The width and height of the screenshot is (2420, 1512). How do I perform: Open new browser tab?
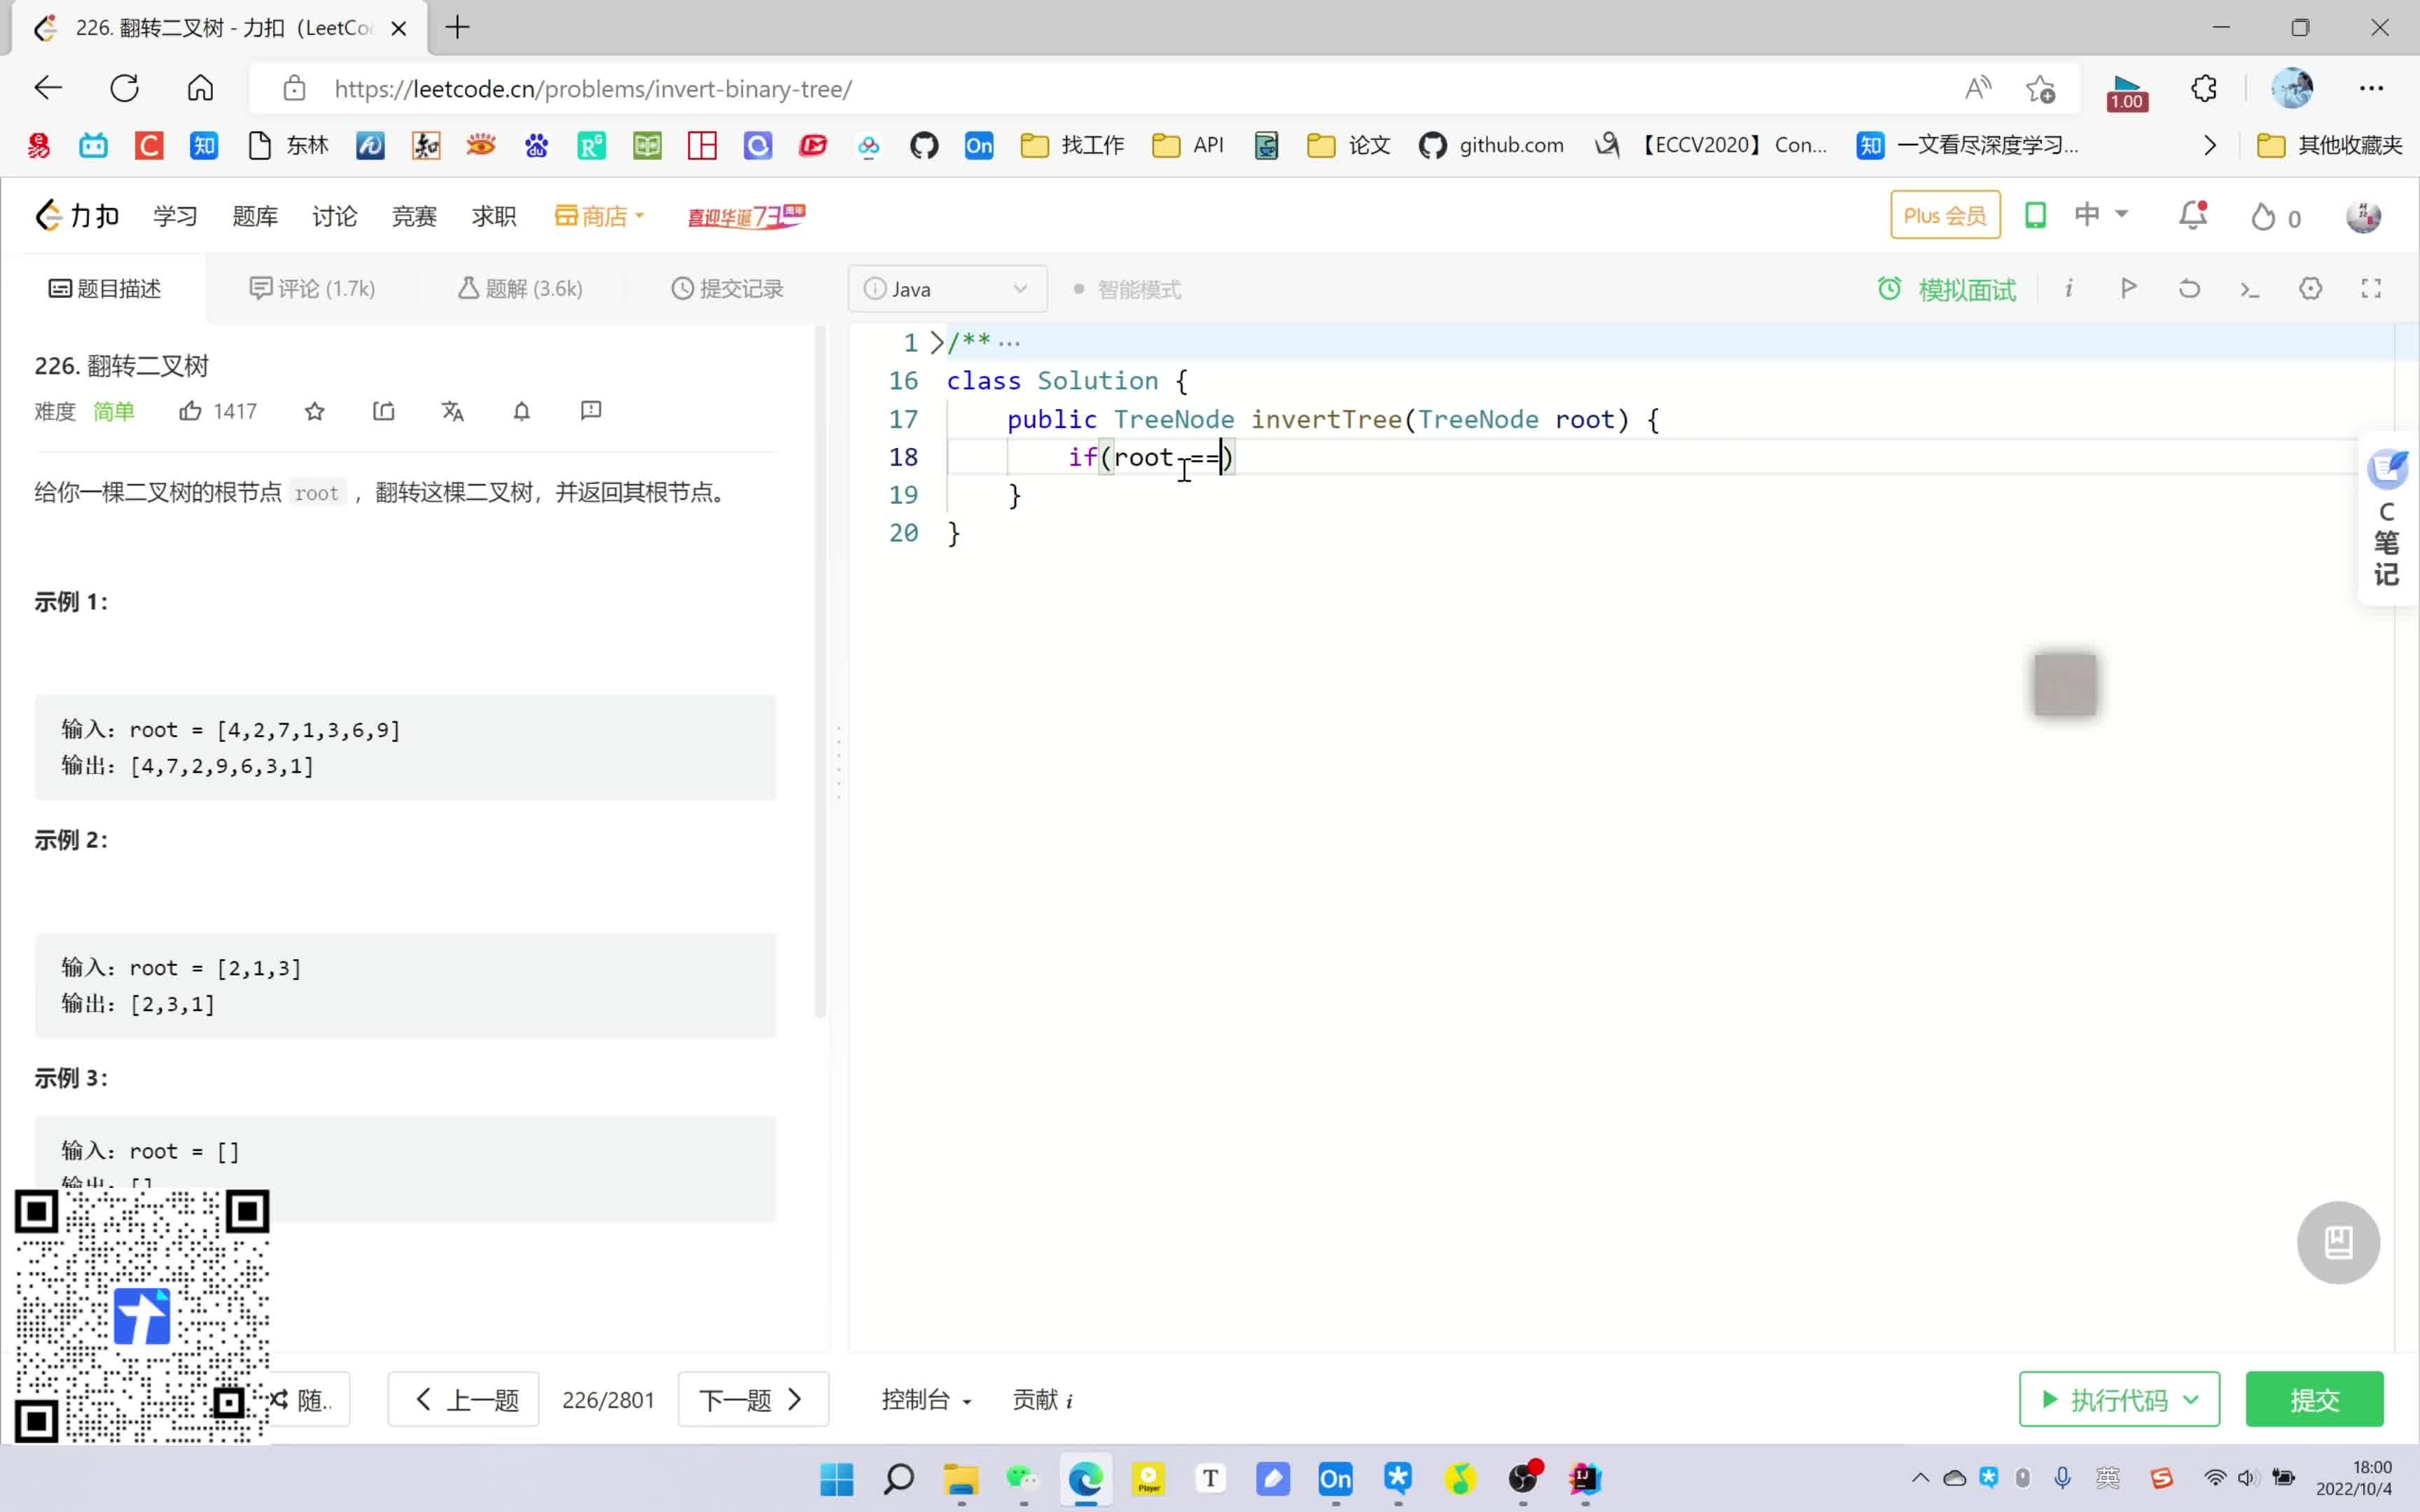pos(457,28)
